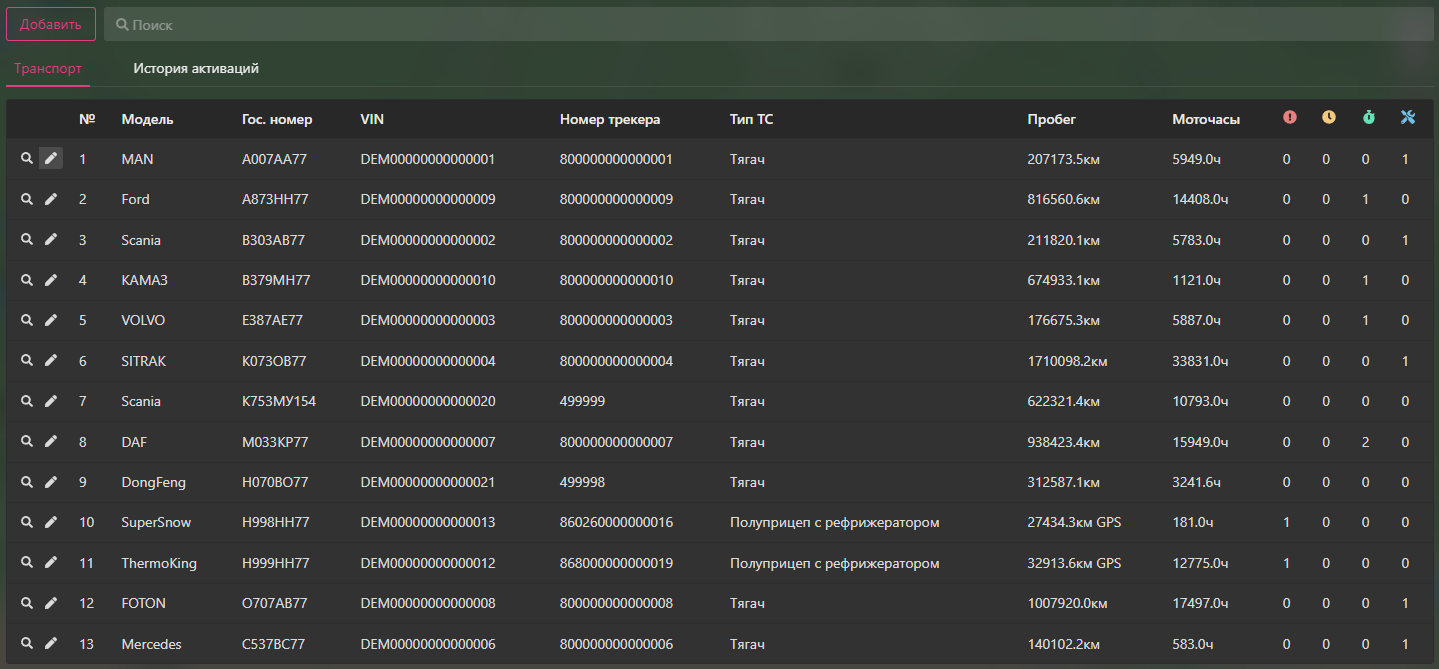This screenshot has width=1439, height=669.
Task: Click the pencil edit icon for MAN
Action: pos(51,159)
